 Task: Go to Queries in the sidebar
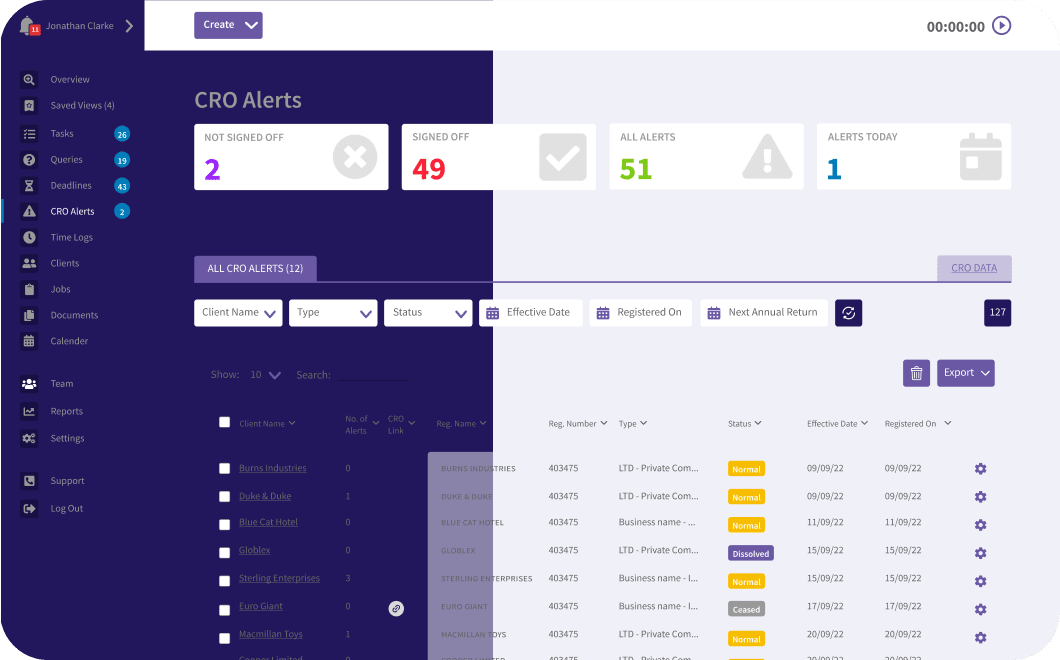(66, 160)
